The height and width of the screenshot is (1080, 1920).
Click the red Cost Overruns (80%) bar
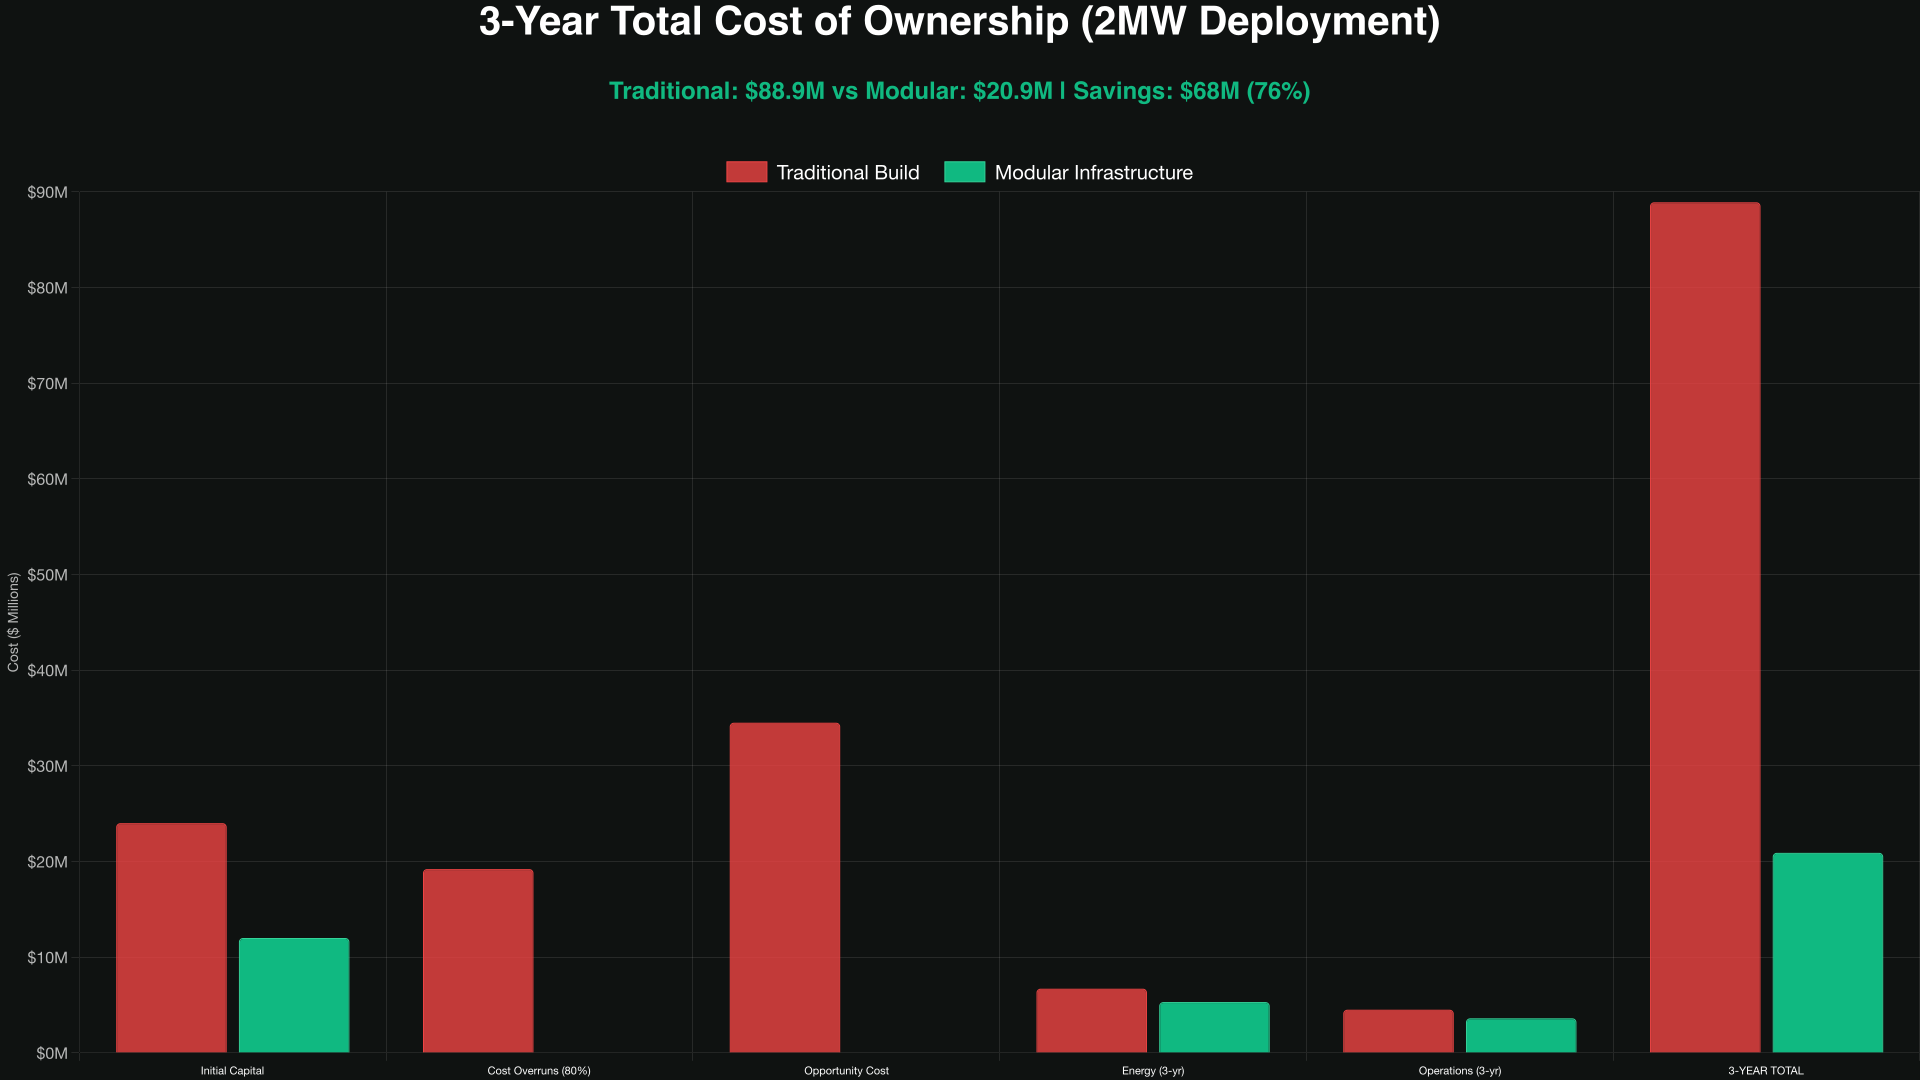click(478, 961)
